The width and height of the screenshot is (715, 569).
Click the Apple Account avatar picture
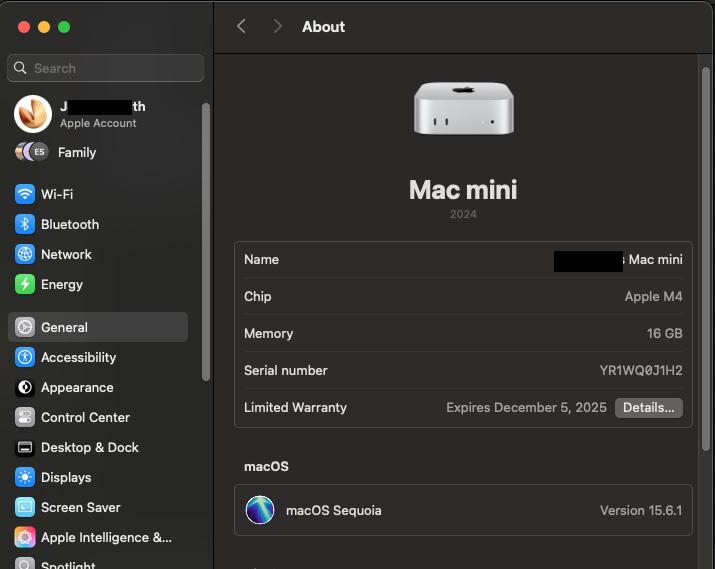33,114
